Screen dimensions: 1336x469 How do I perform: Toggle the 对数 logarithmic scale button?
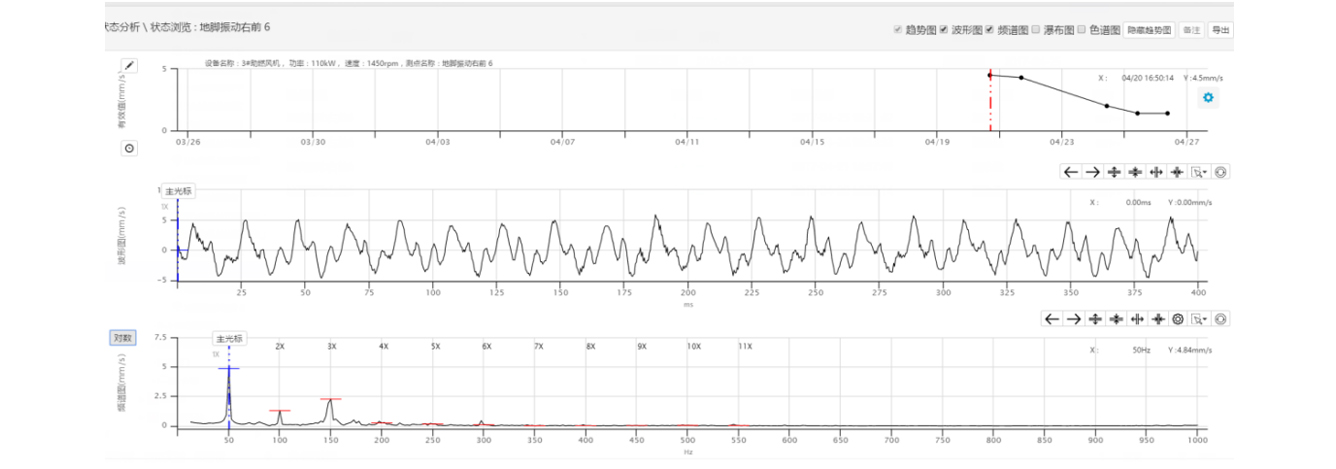coord(121,338)
